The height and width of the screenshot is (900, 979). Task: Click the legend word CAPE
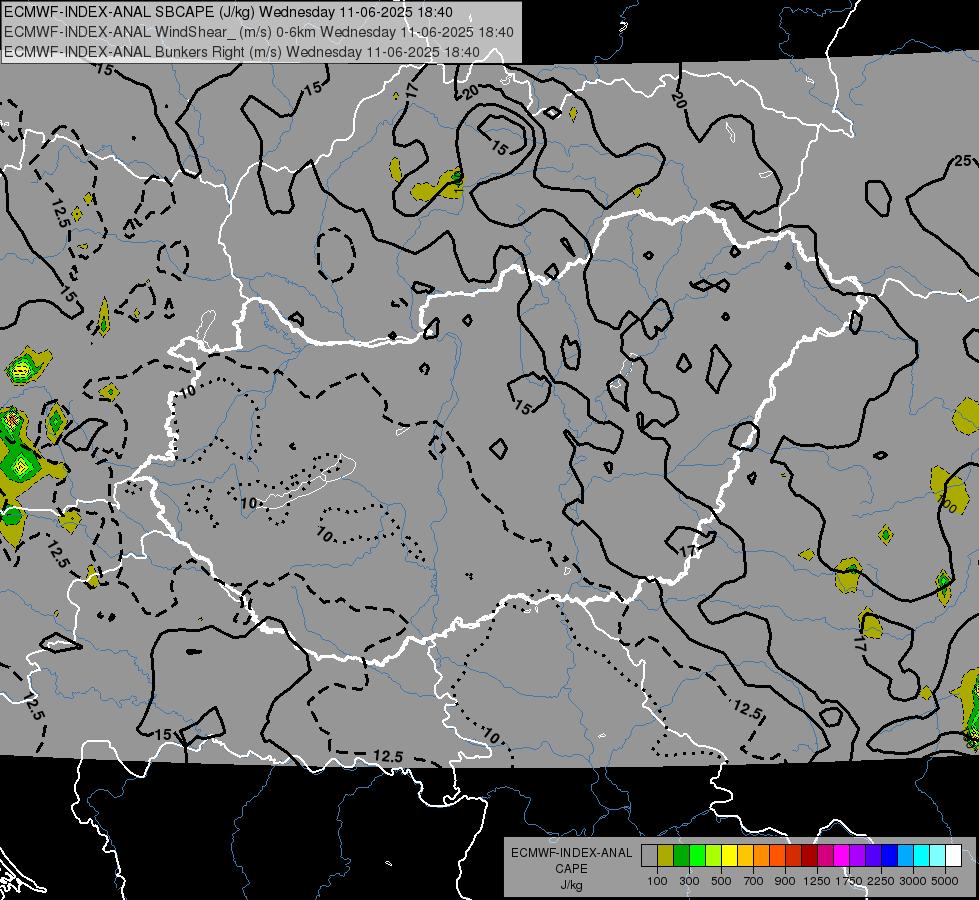tap(571, 869)
